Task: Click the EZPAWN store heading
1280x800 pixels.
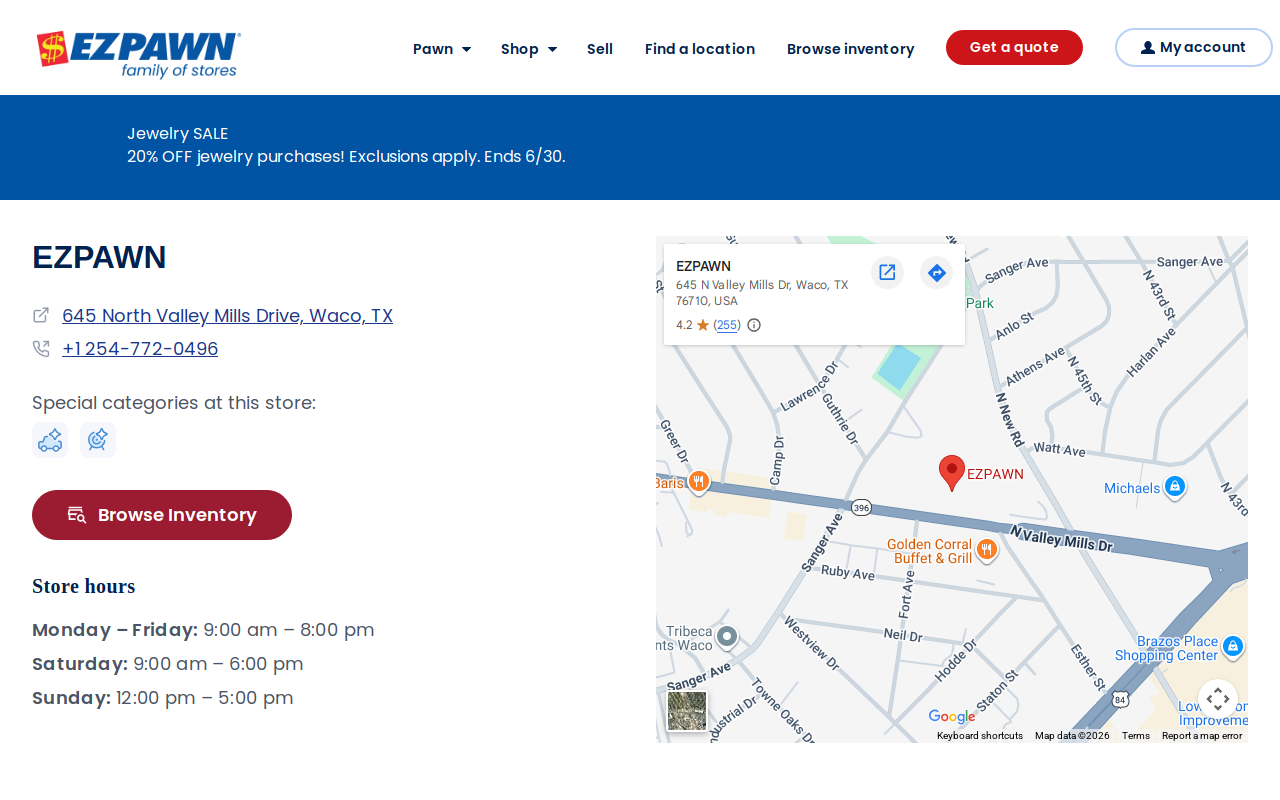Action: click(99, 257)
